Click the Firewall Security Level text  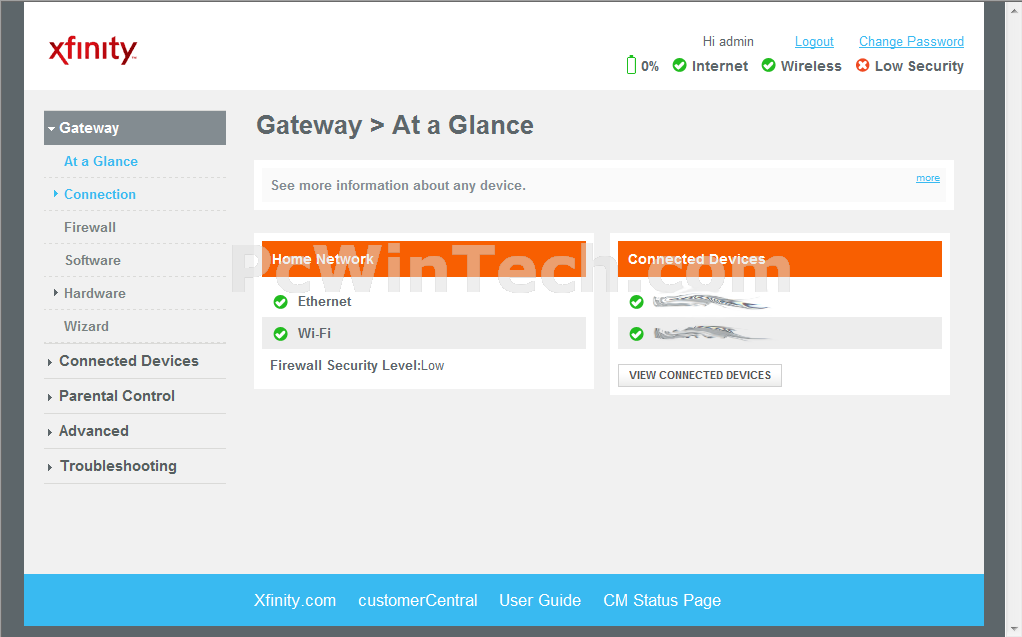coord(357,366)
